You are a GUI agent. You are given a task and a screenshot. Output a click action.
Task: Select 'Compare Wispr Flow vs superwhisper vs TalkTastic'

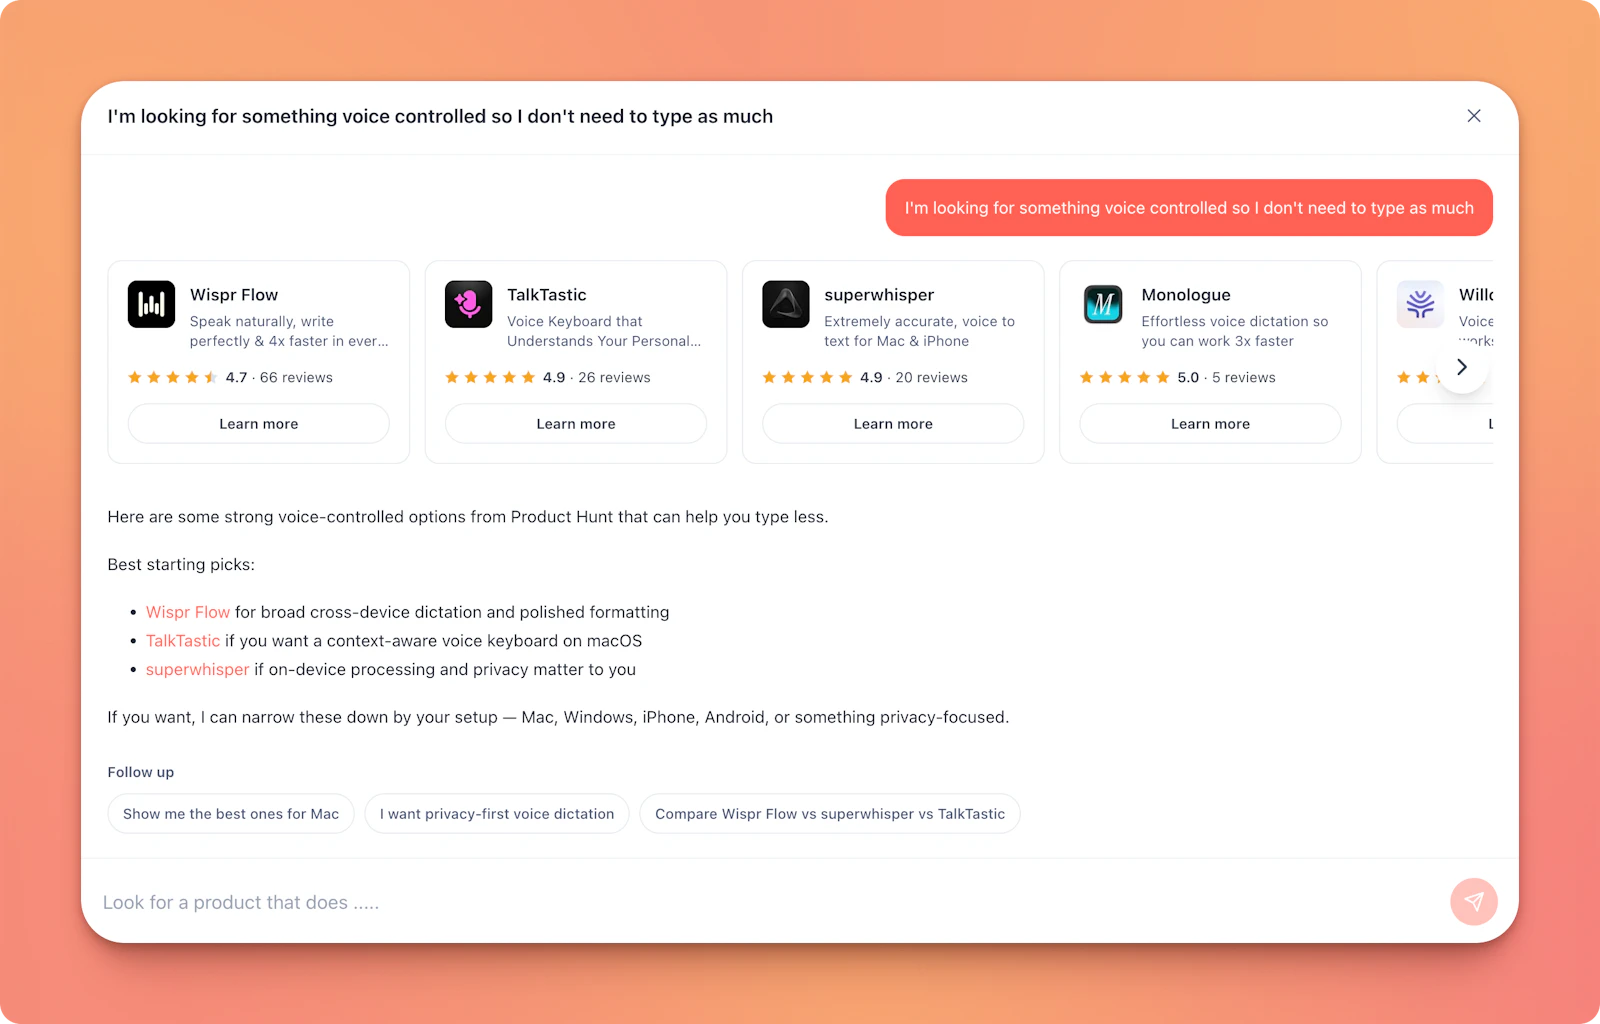[x=829, y=813]
